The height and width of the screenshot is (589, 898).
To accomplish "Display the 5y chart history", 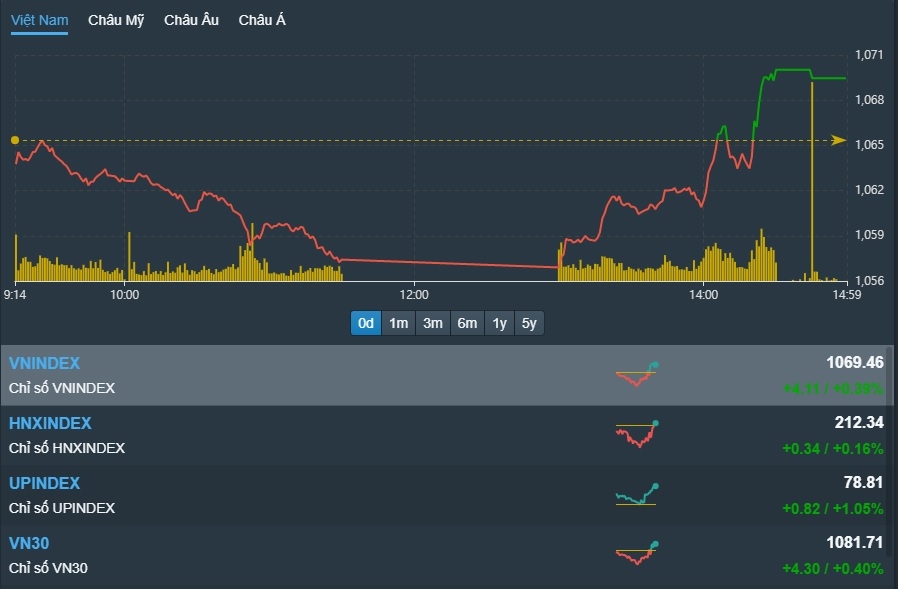I will (529, 323).
